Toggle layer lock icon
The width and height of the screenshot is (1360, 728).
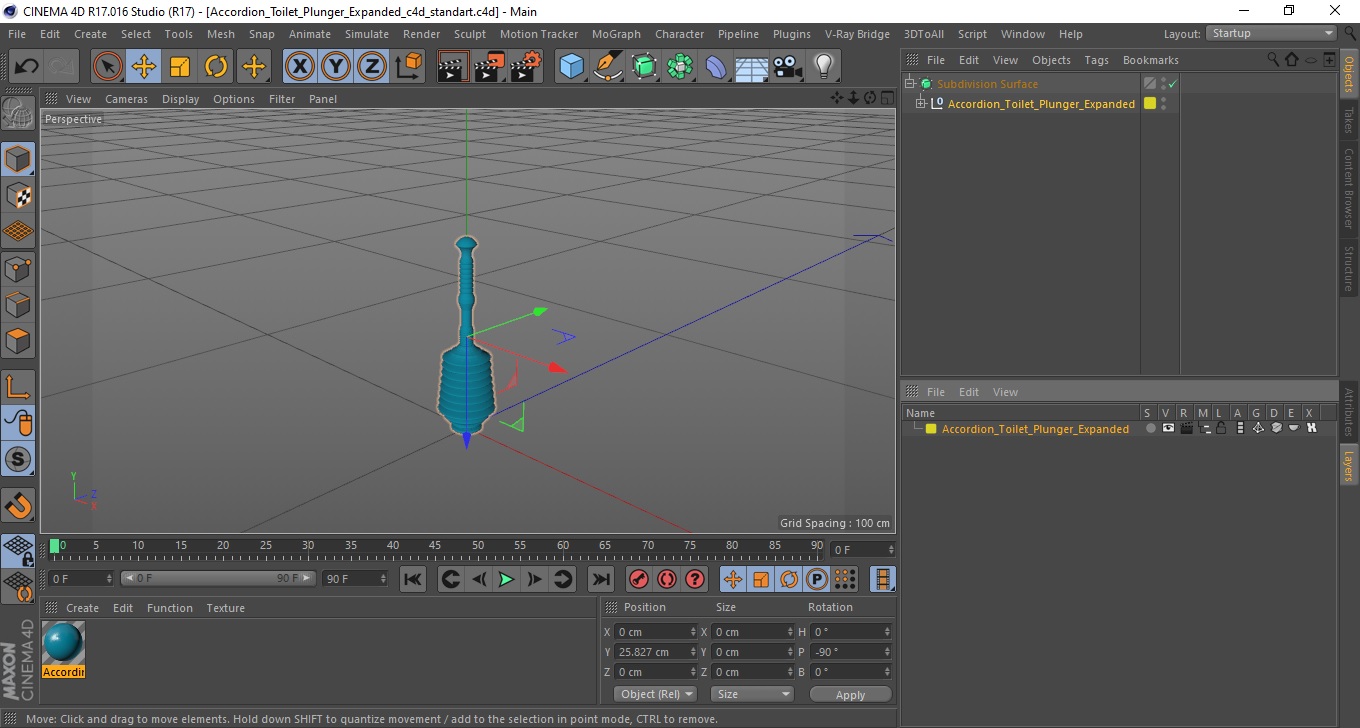1221,428
